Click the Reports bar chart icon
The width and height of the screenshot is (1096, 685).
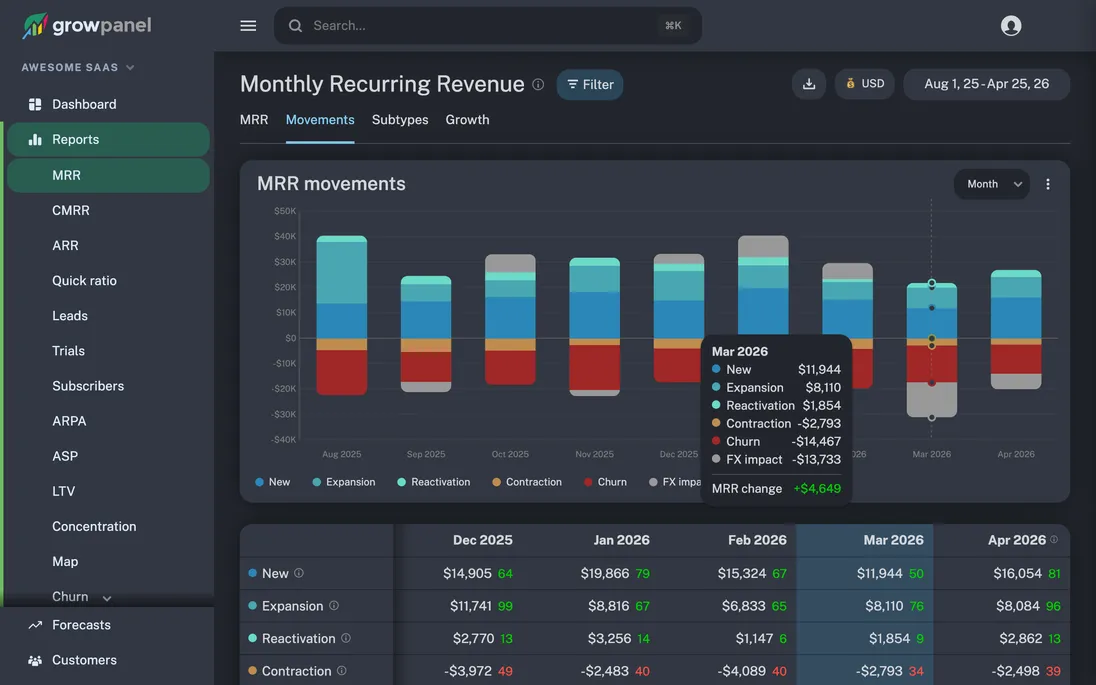[x=35, y=139]
